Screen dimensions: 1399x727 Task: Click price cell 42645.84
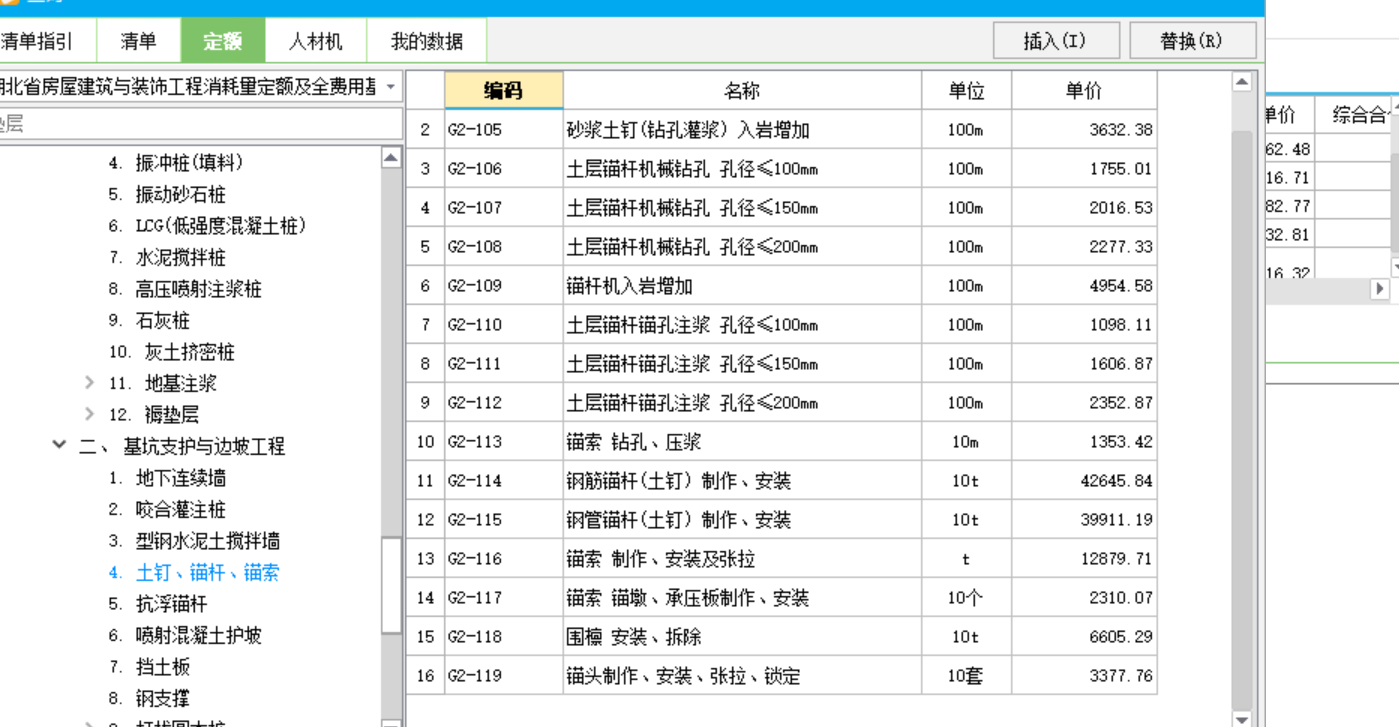point(1084,480)
